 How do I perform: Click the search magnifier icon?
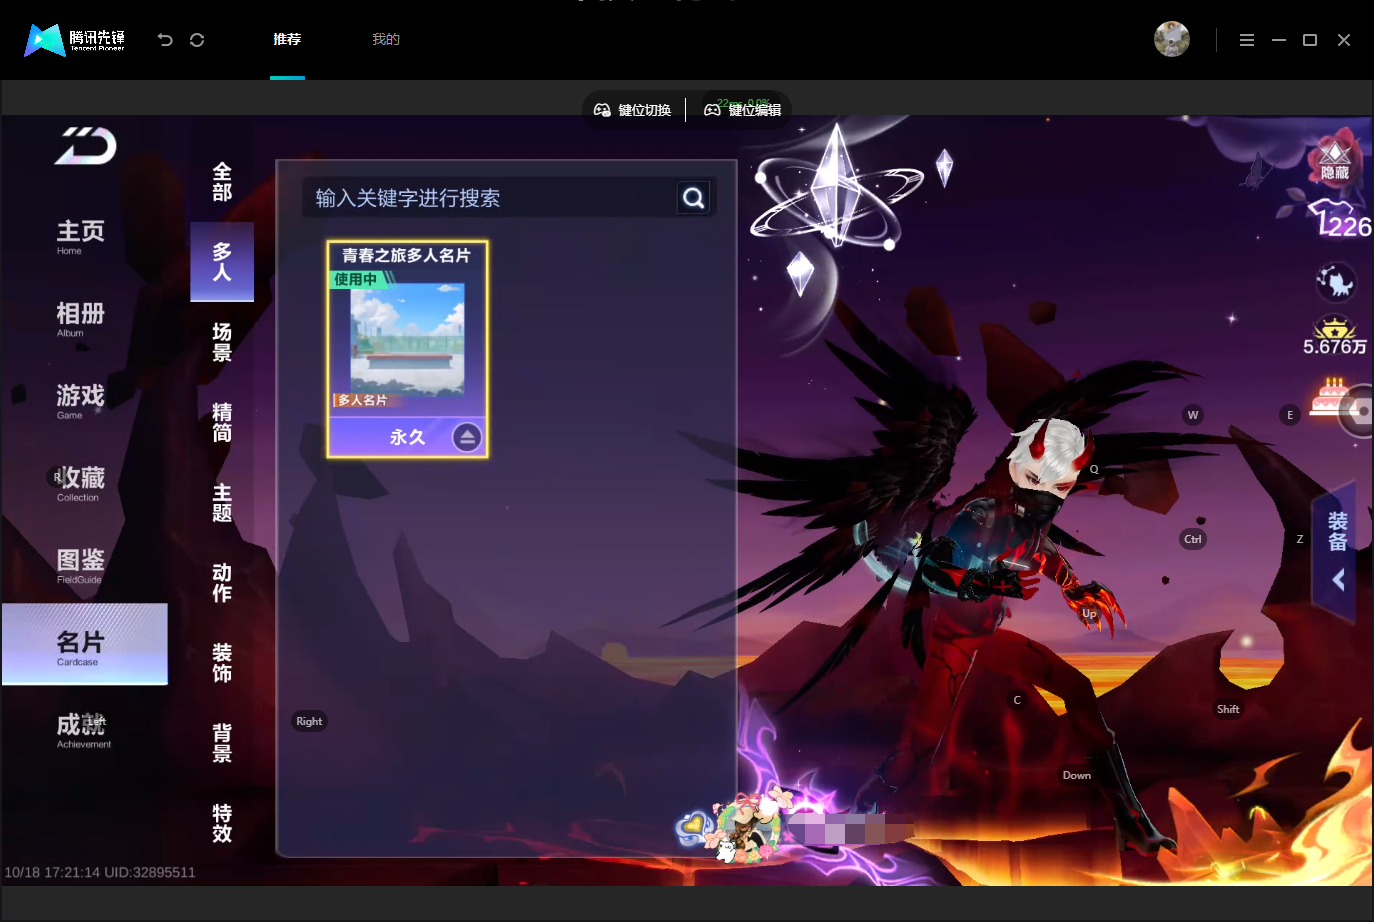694,198
